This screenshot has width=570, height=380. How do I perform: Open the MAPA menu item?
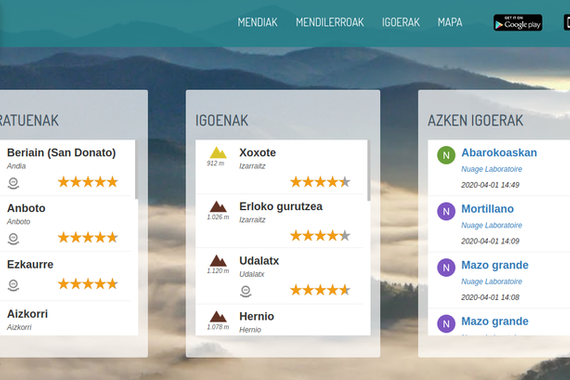[450, 22]
